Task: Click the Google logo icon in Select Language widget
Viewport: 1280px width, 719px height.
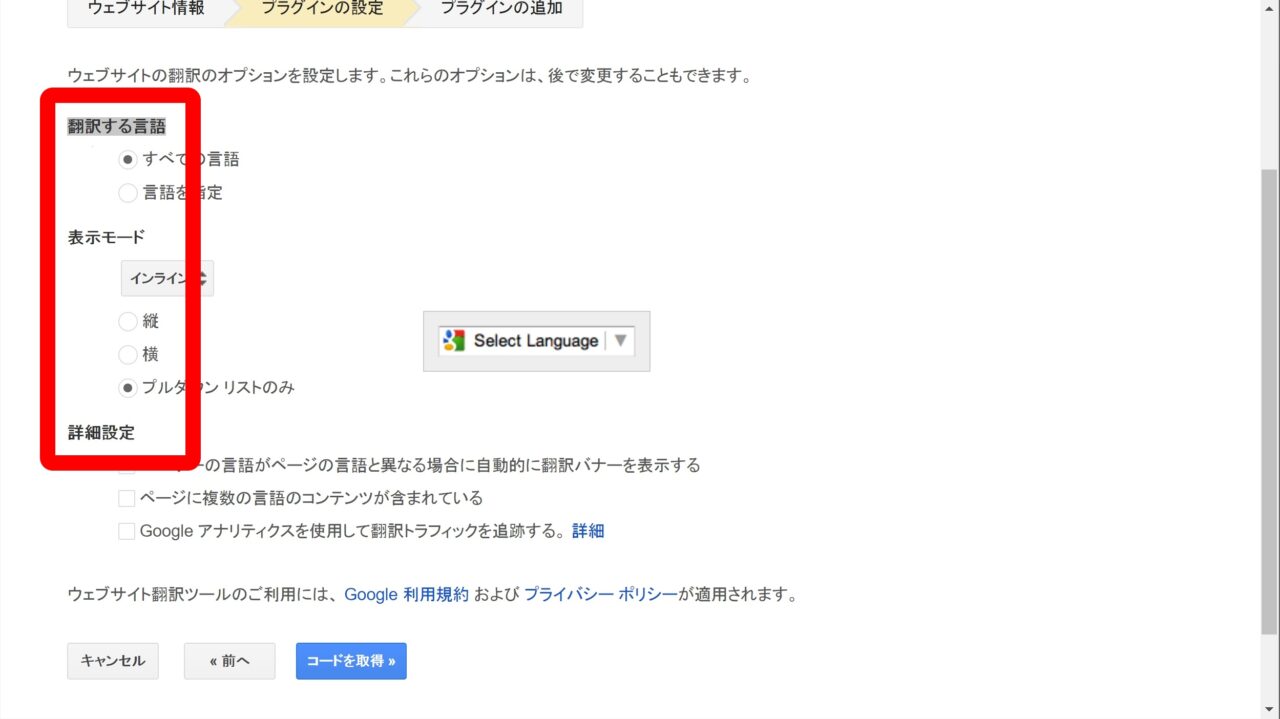Action: (x=454, y=341)
